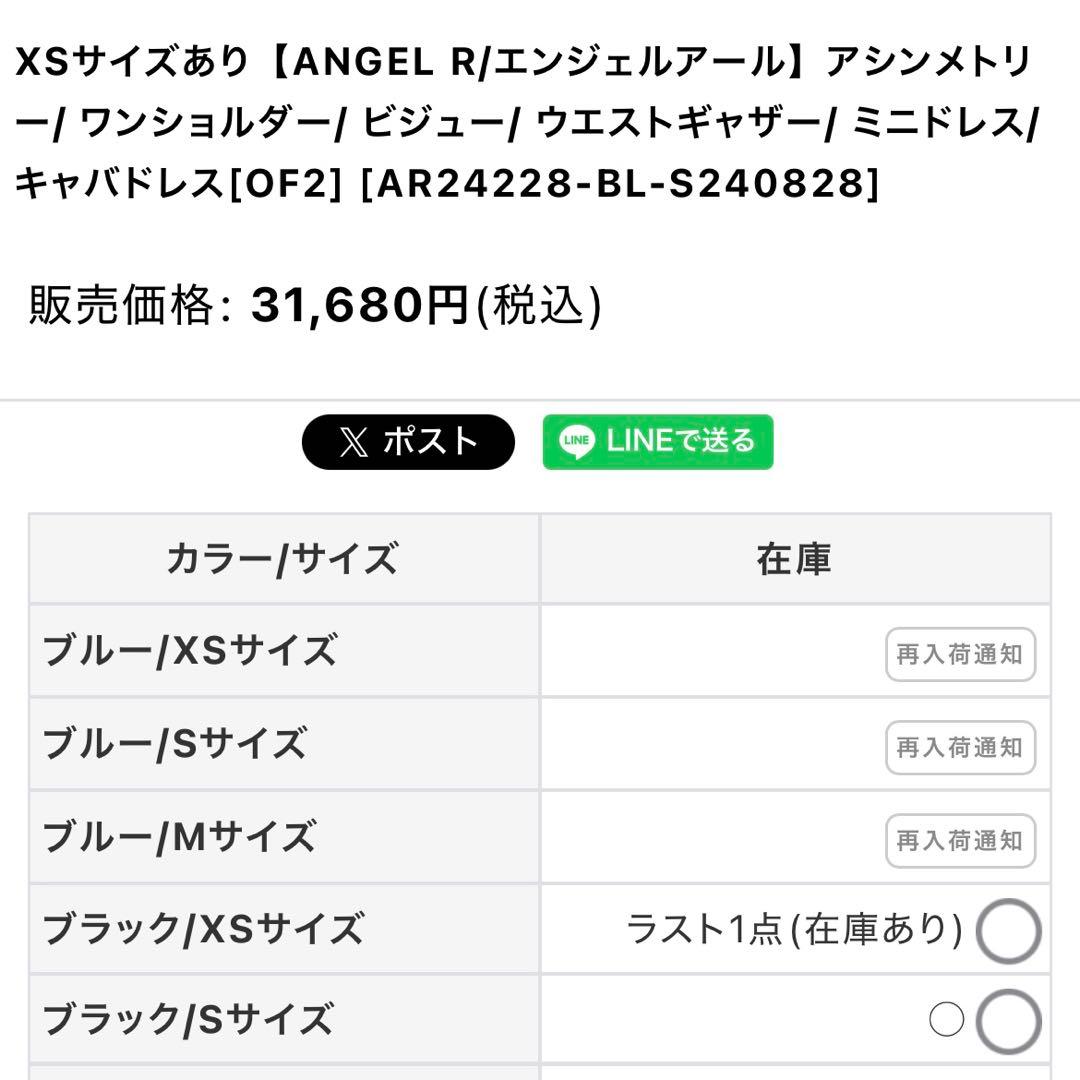
Task: Click the small stock circle in ブラック/Sサイズ row
Action: (946, 1020)
